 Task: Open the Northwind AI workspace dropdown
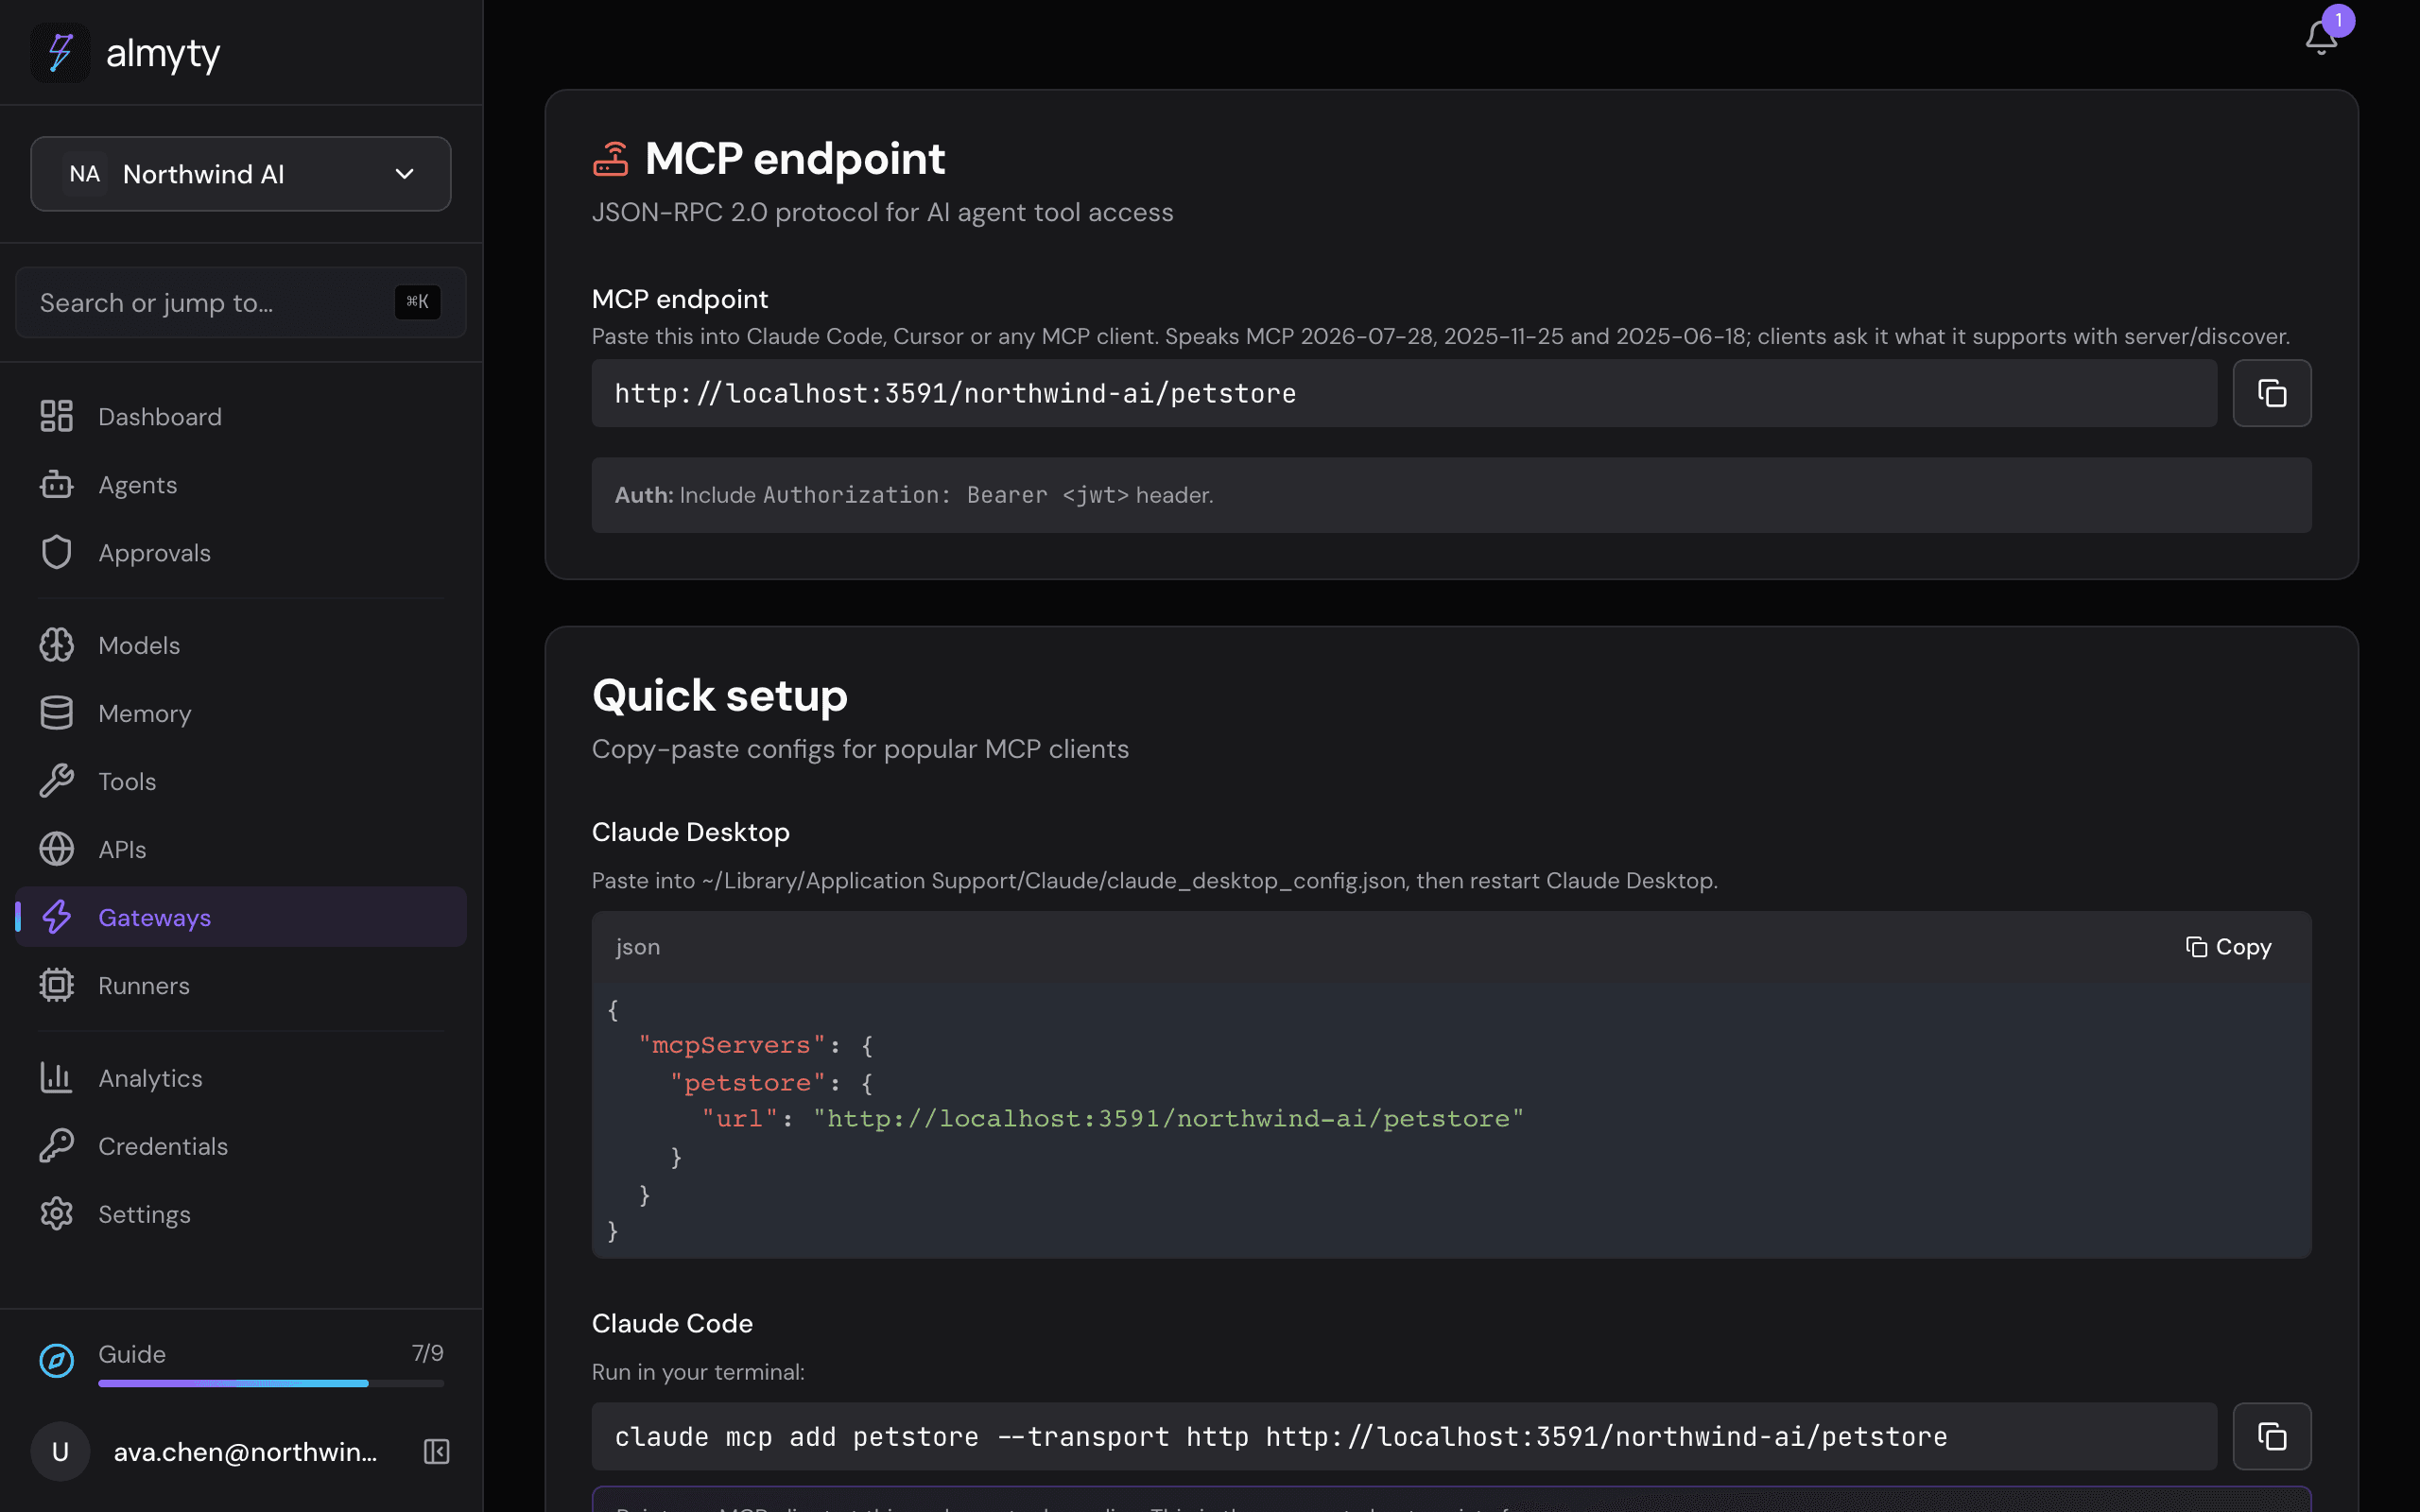(240, 174)
